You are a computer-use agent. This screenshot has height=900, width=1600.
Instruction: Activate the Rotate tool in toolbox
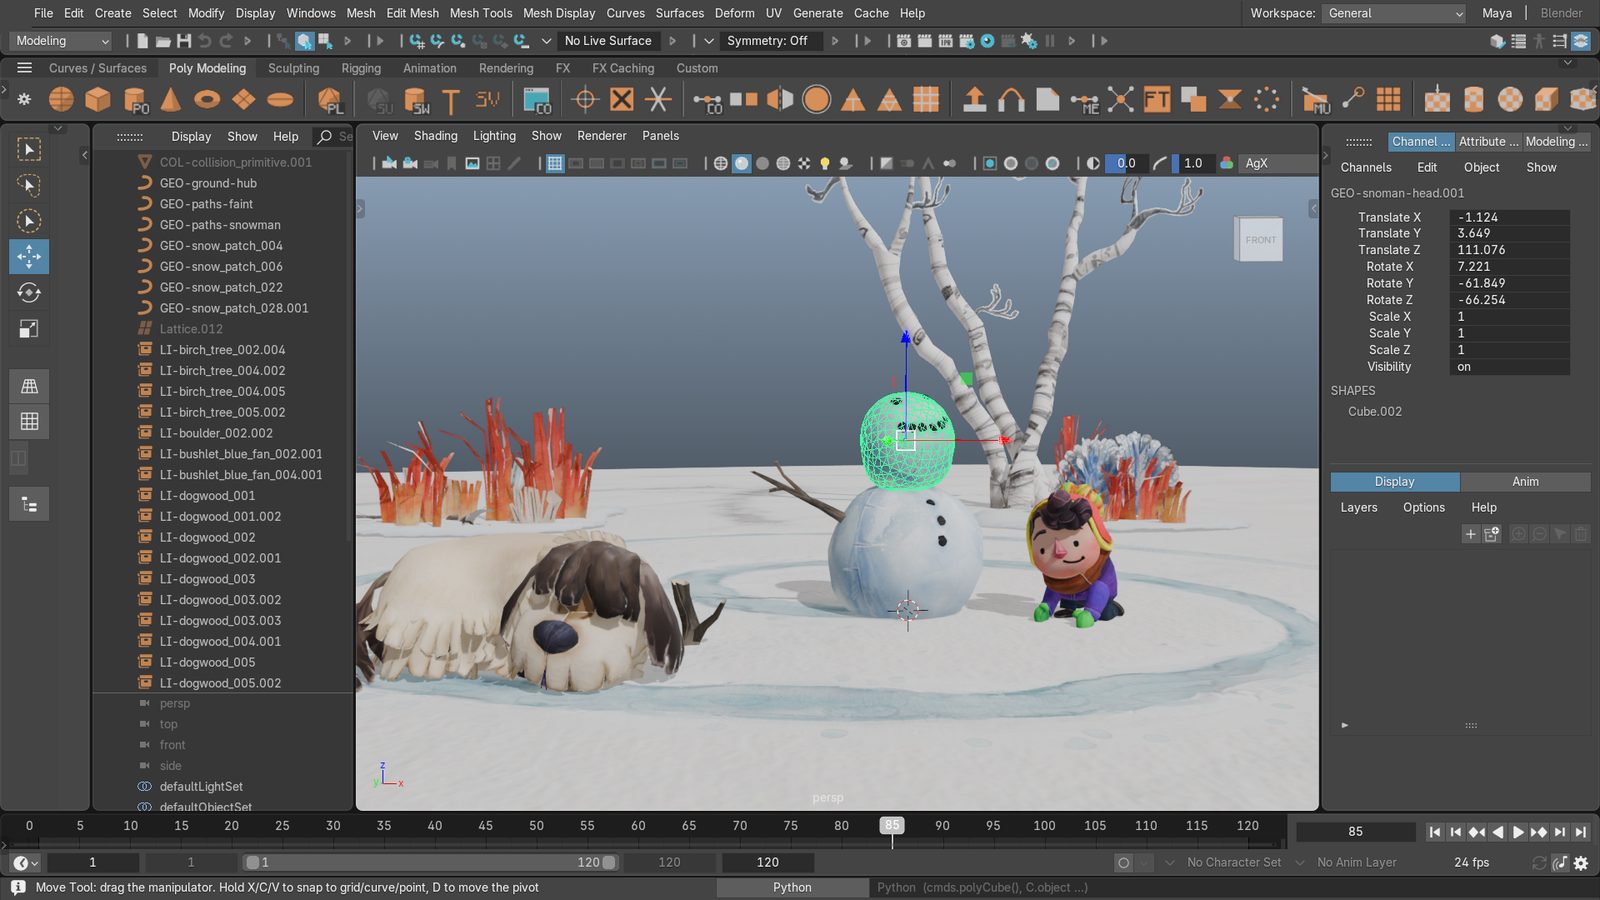tap(29, 293)
